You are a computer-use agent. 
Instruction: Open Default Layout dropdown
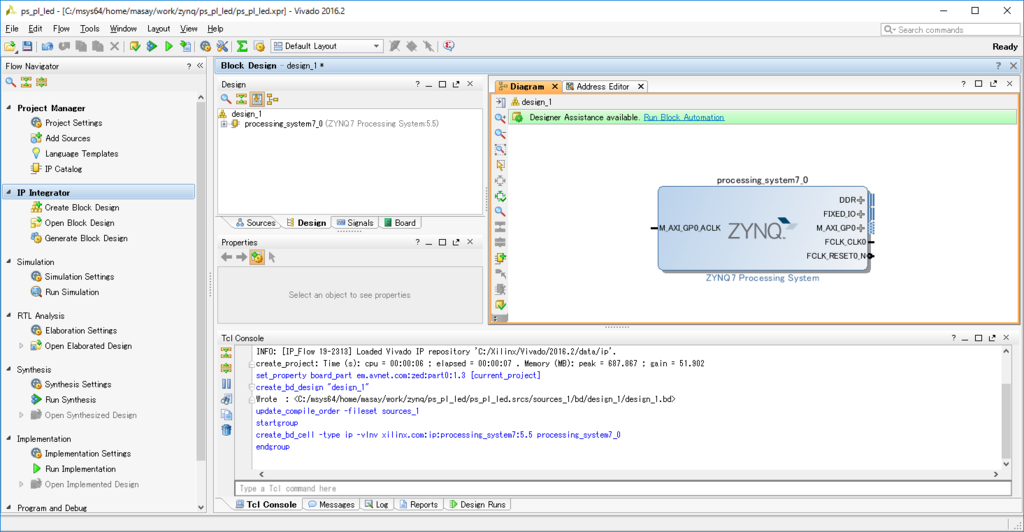(327, 46)
